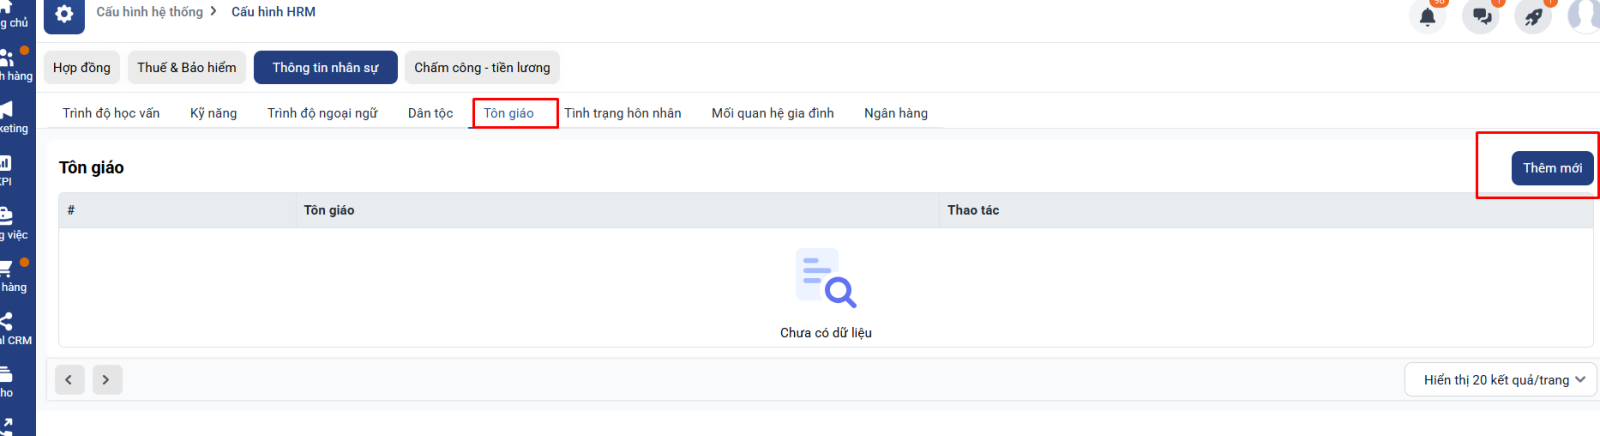Open the KPI chart sidebar icon
Screen dimensions: 1600x436
pyautogui.click(x=6, y=163)
